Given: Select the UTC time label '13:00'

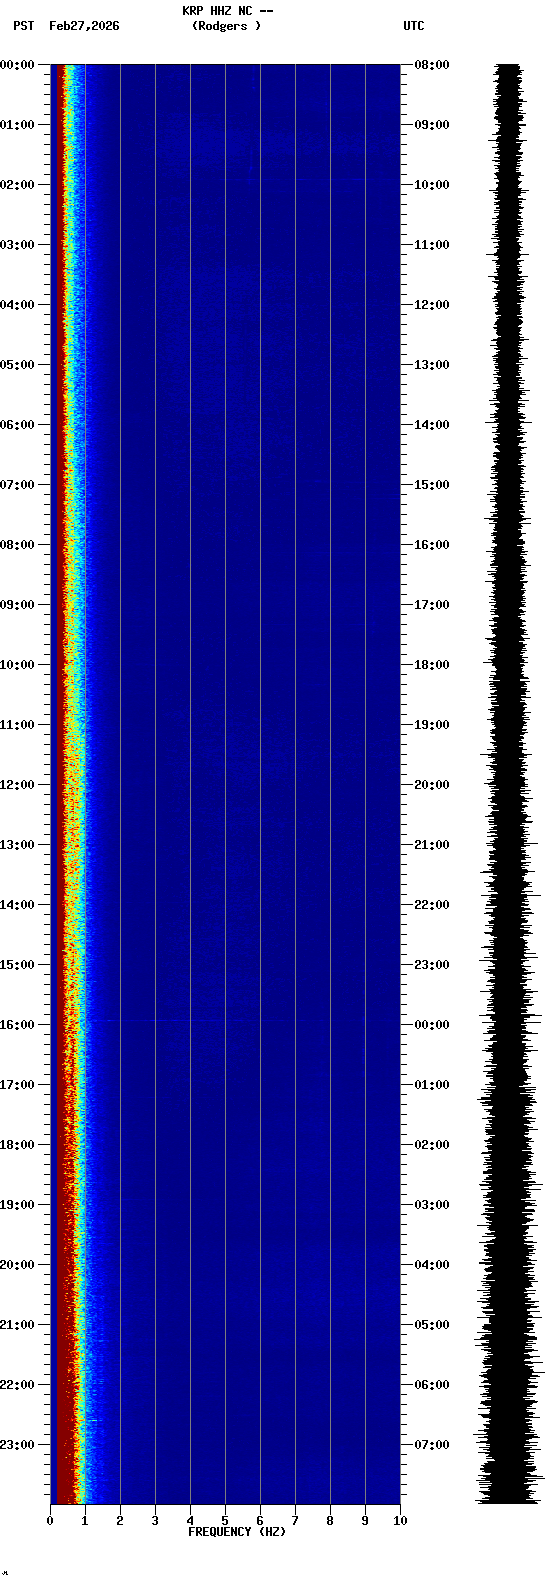Looking at the screenshot, I should point(432,365).
